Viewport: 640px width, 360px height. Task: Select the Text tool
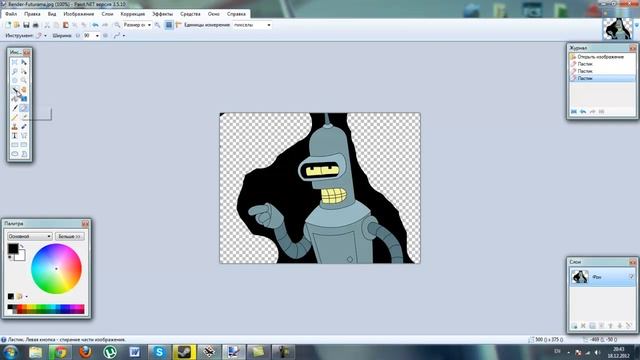[15, 136]
